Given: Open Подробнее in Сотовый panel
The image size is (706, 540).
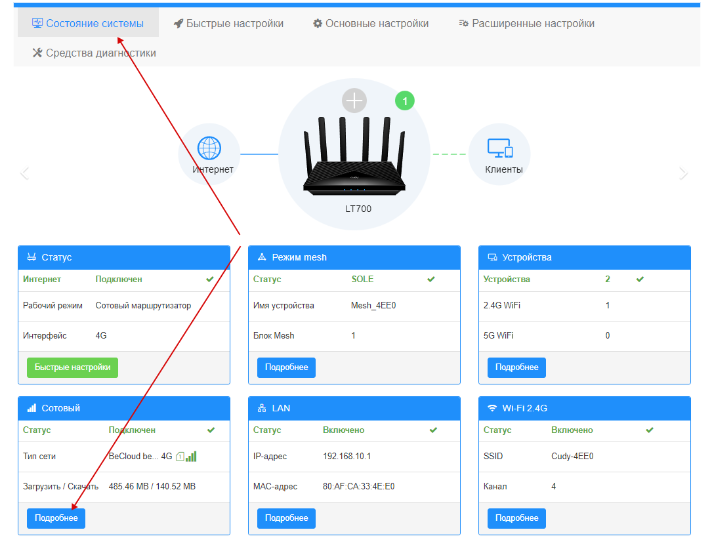Looking at the screenshot, I should click(56, 518).
